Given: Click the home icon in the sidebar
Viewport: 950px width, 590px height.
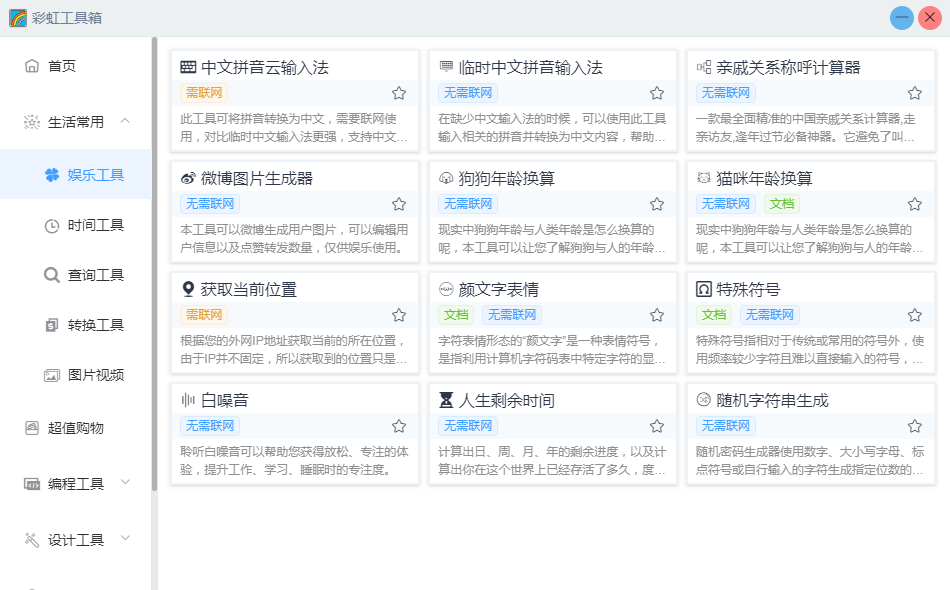Looking at the screenshot, I should 32,66.
